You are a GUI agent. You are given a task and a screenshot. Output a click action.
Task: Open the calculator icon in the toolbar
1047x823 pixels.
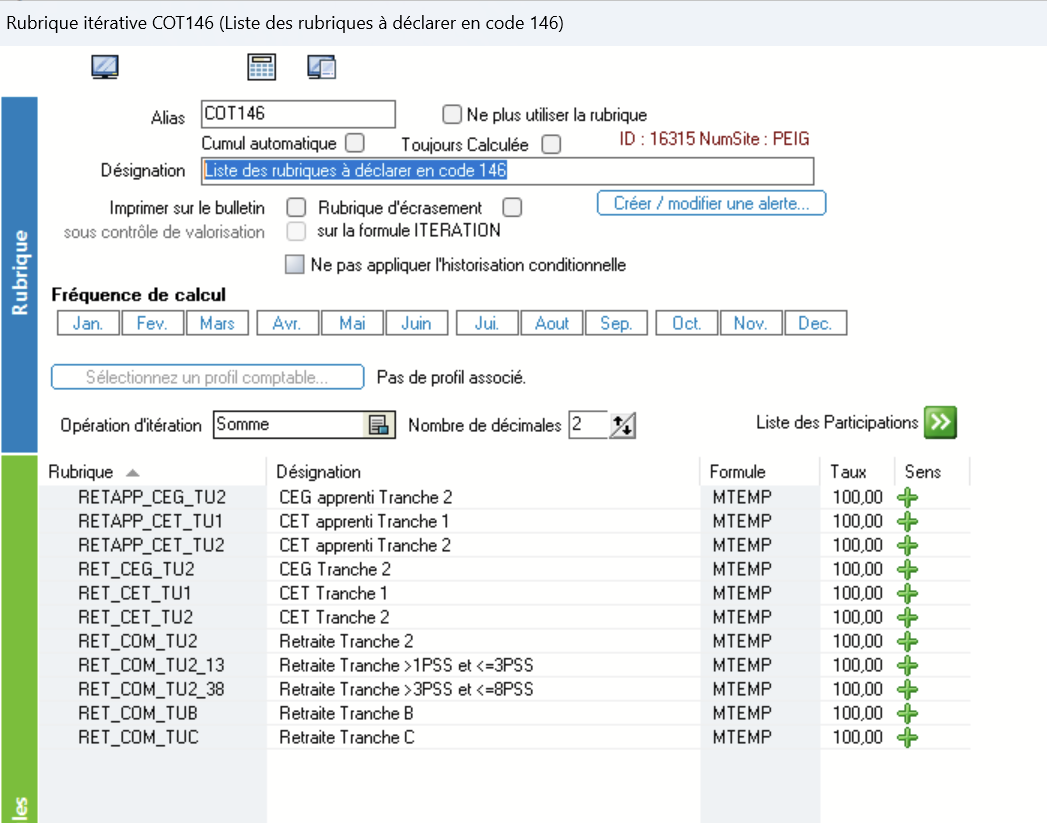pos(261,67)
